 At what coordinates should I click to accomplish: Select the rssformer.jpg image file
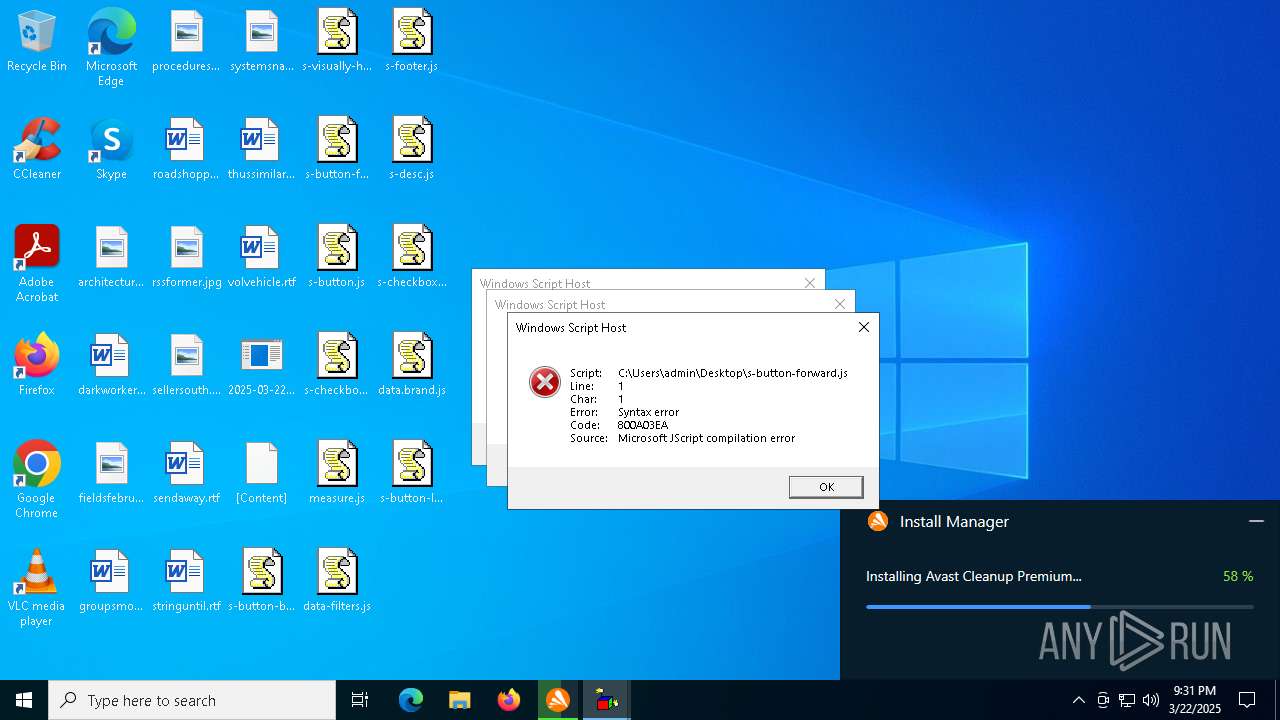(186, 258)
